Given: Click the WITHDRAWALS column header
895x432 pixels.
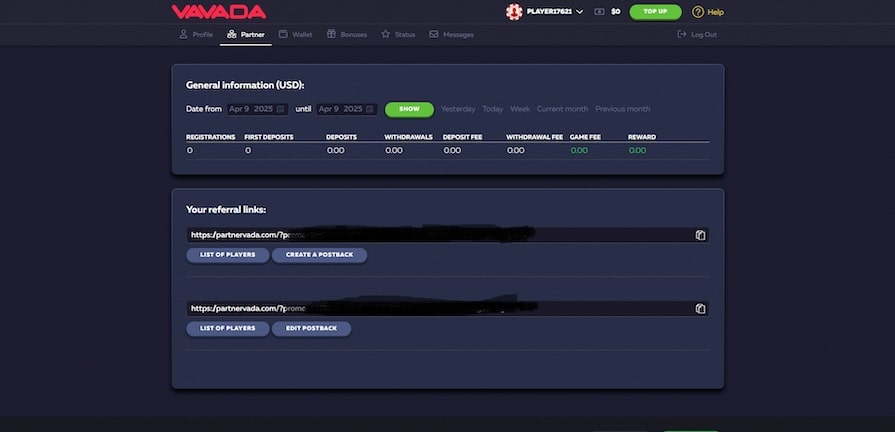Looking at the screenshot, I should pos(408,137).
